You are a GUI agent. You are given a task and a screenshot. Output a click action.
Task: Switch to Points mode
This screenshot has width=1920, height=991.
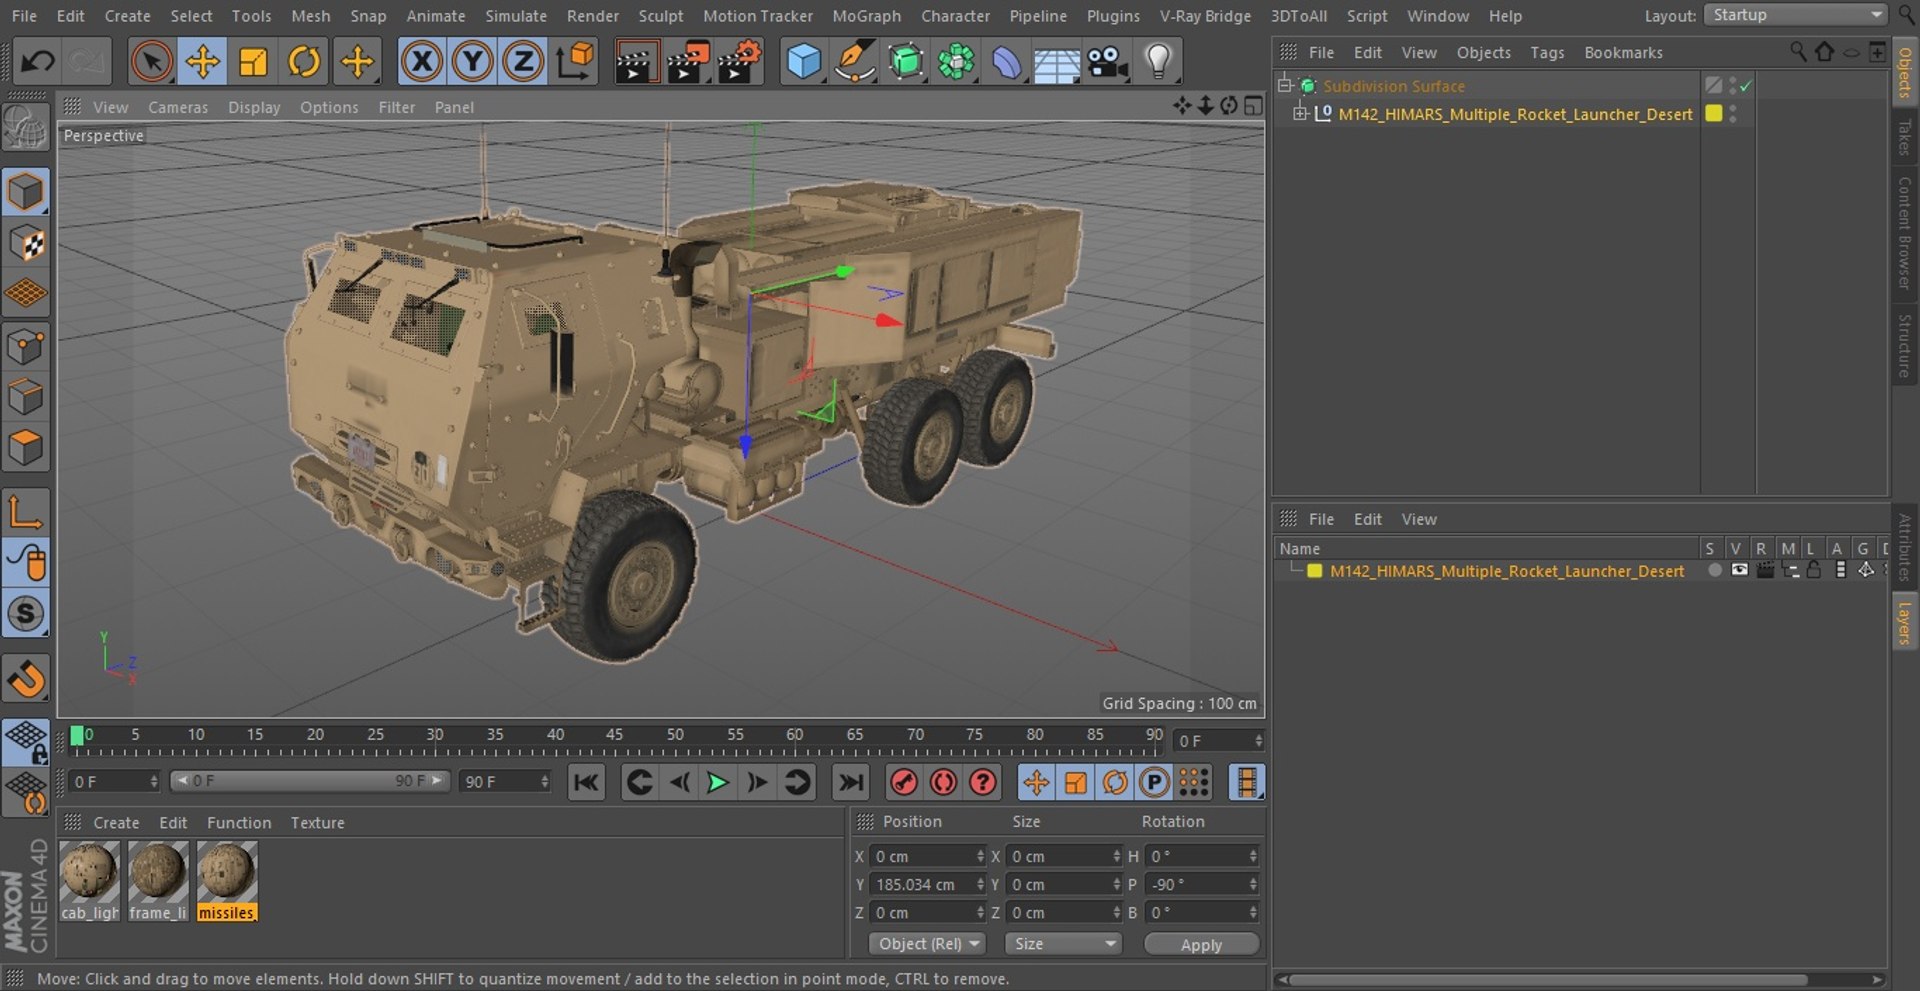[26, 347]
